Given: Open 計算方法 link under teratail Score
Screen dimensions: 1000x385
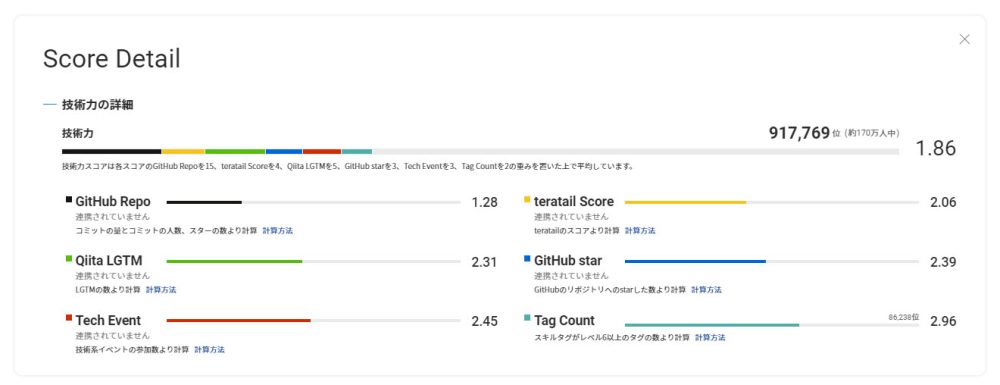Looking at the screenshot, I should click(x=640, y=231).
